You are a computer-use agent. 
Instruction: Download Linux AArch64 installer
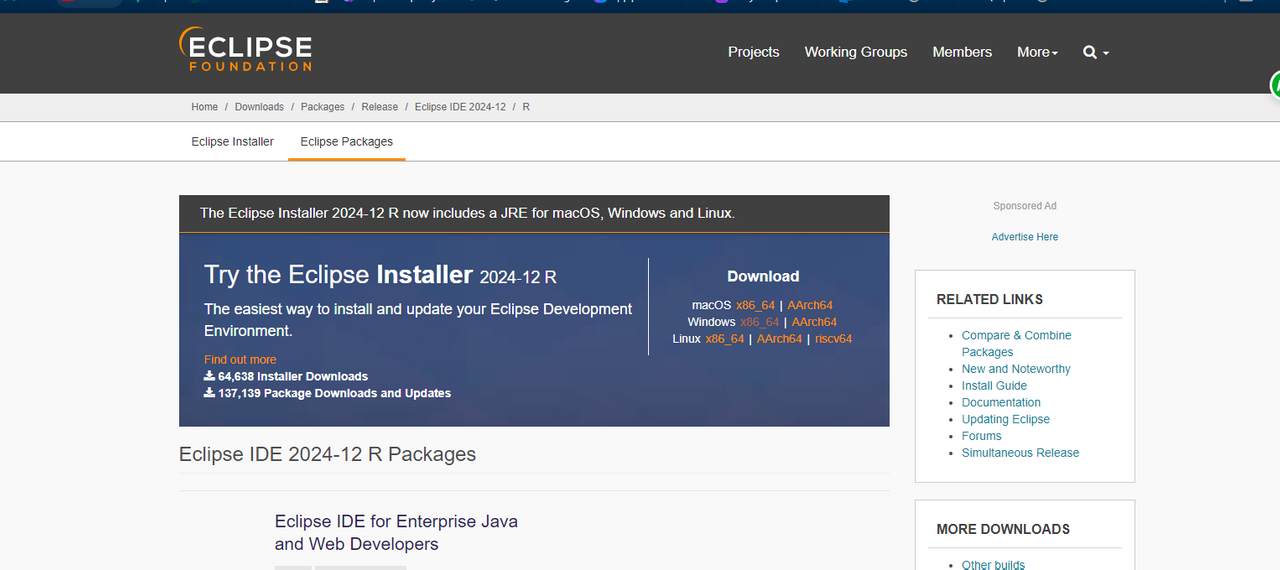(x=780, y=339)
